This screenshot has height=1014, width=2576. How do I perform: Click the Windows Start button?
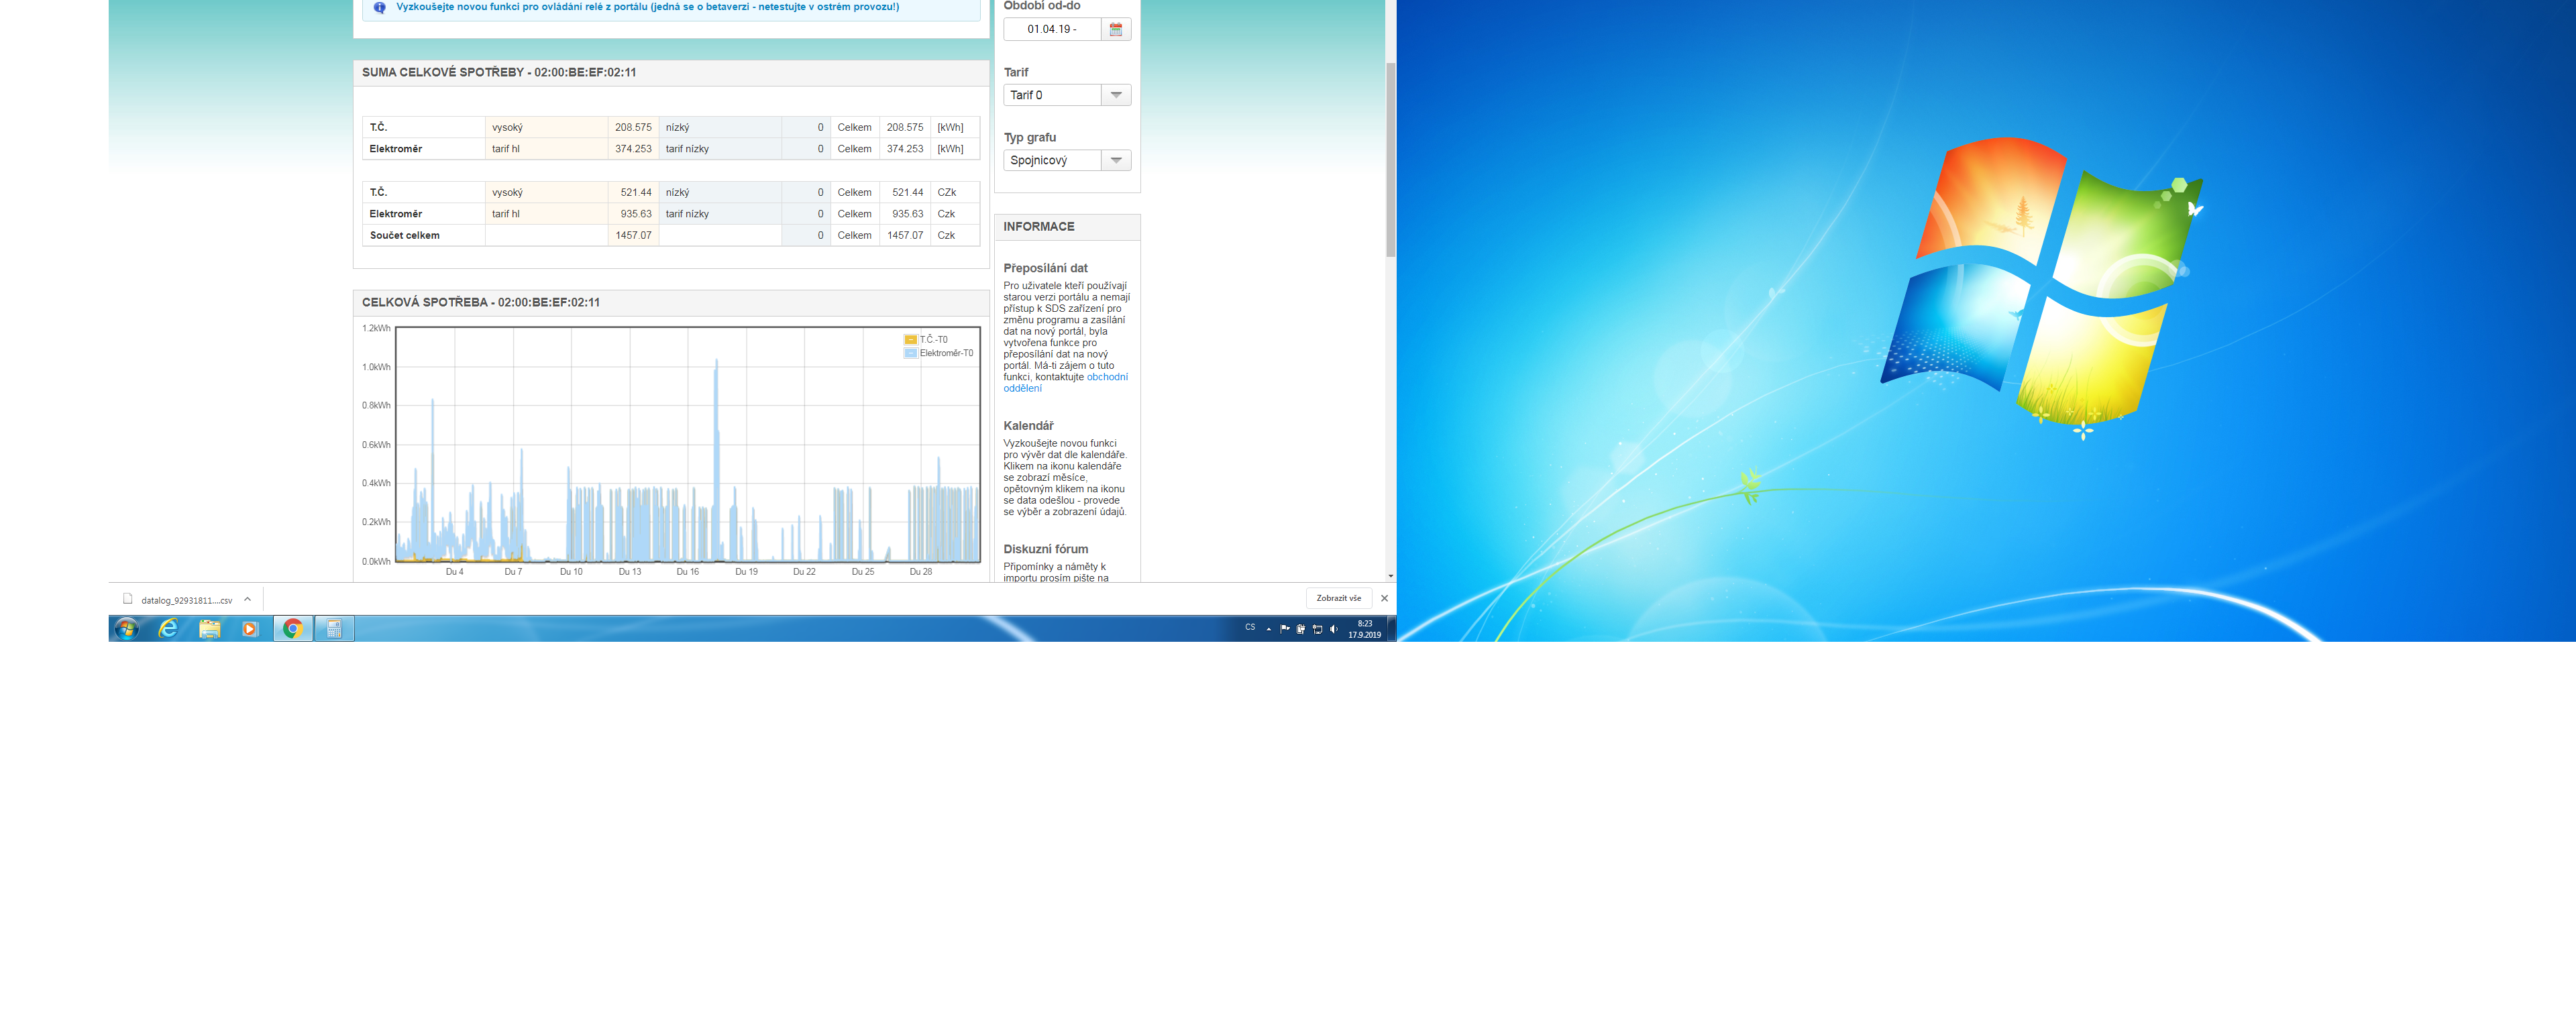tap(126, 628)
